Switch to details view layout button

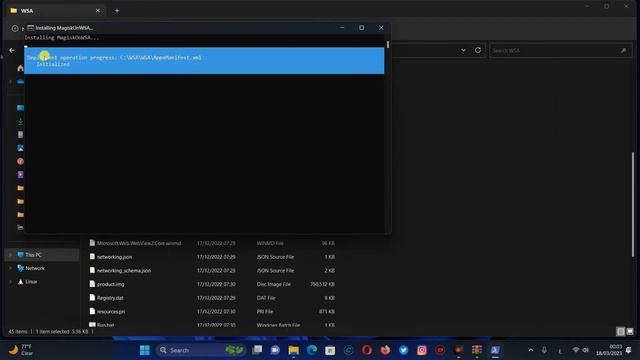(x=620, y=331)
